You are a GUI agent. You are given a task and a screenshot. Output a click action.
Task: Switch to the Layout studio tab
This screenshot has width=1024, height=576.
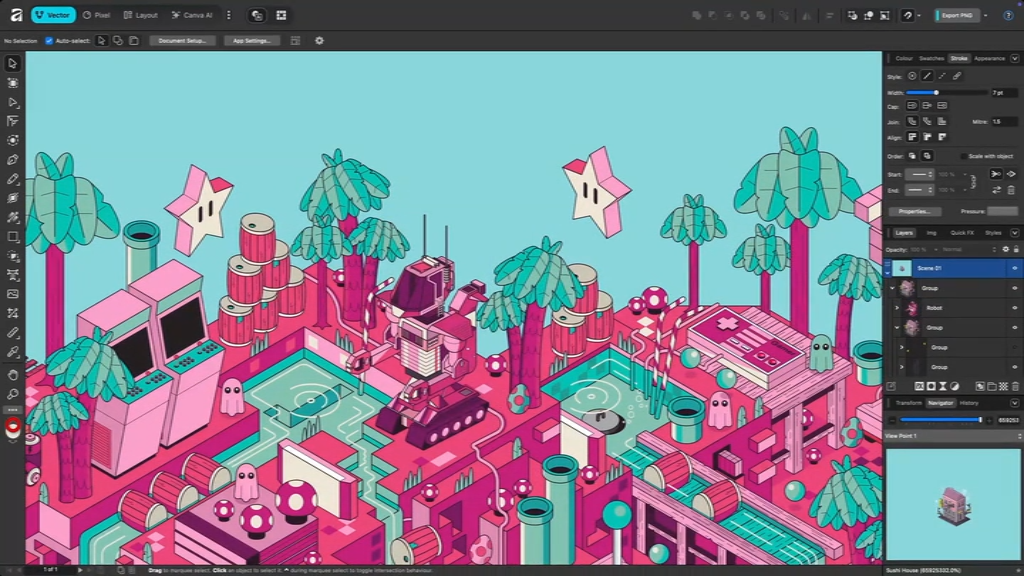[x=140, y=15]
